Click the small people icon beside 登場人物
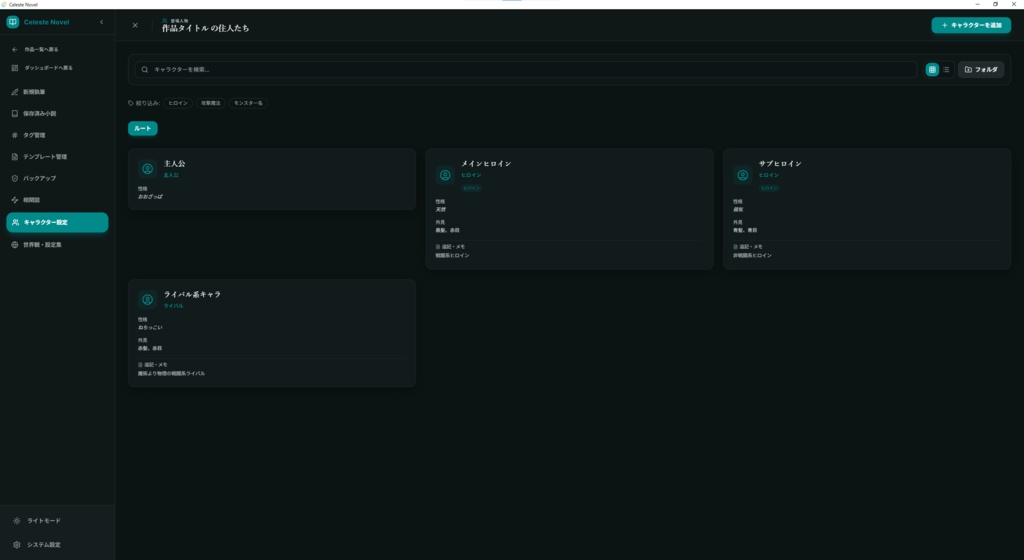1024x560 pixels. tap(165, 21)
